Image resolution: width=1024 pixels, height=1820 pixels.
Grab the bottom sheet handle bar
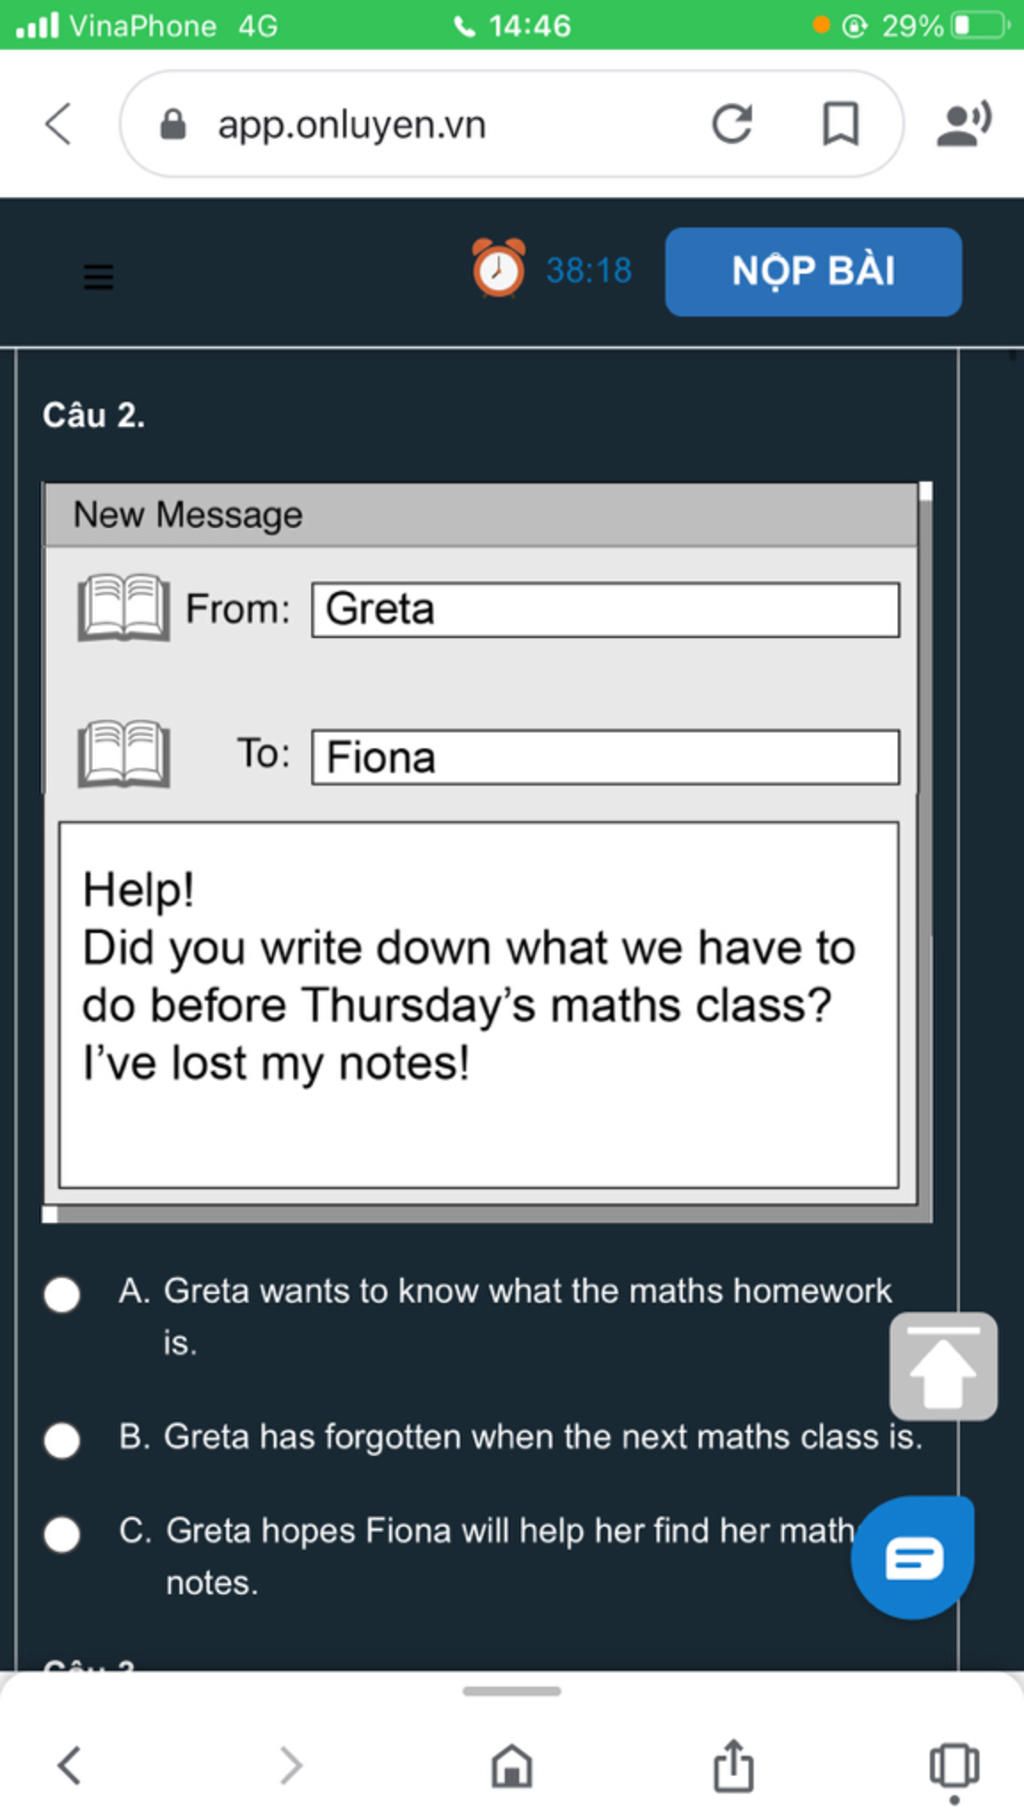(x=512, y=1691)
